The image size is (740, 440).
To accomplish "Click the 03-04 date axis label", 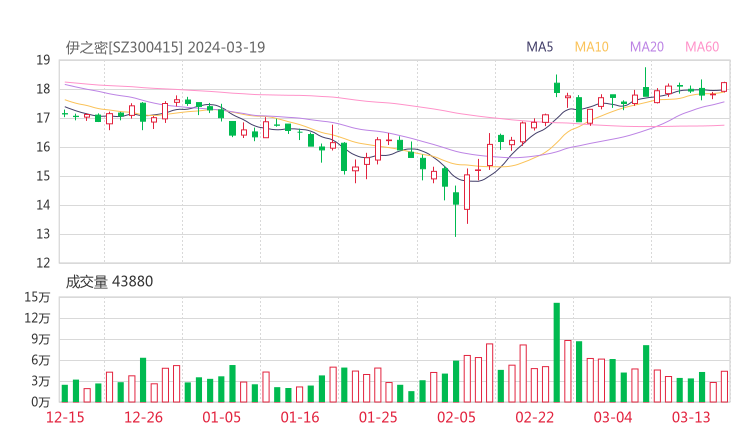I will click(613, 417).
